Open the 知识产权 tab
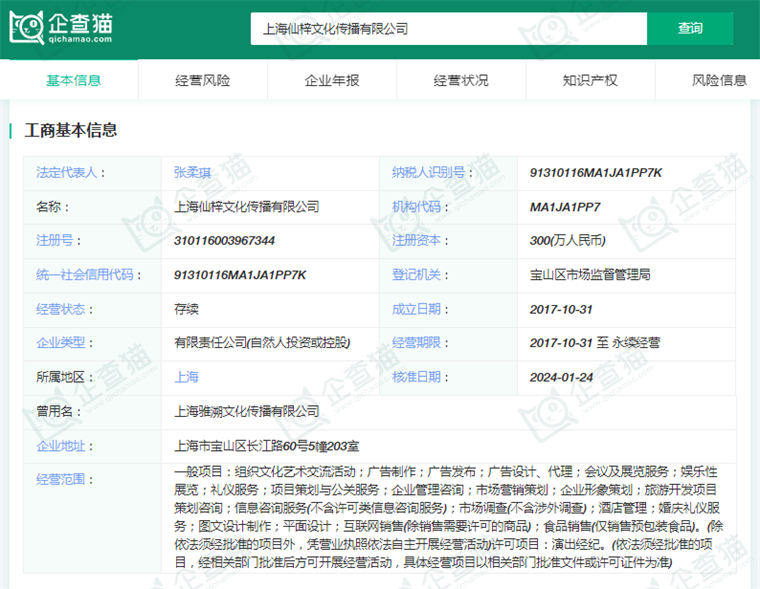Image resolution: width=760 pixels, height=589 pixels. (x=590, y=80)
